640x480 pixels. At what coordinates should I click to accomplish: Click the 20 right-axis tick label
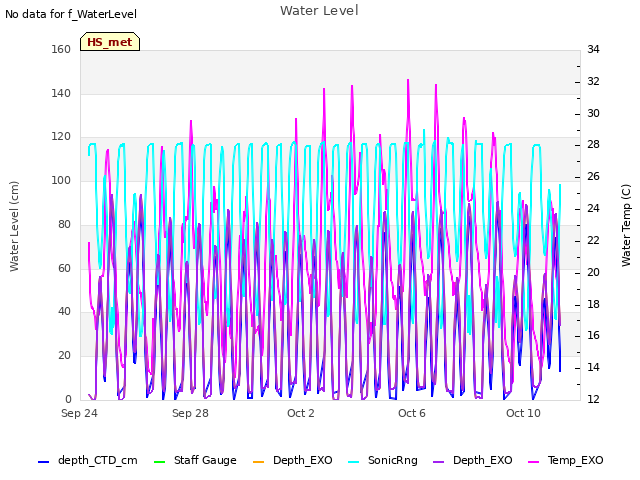coord(593,272)
